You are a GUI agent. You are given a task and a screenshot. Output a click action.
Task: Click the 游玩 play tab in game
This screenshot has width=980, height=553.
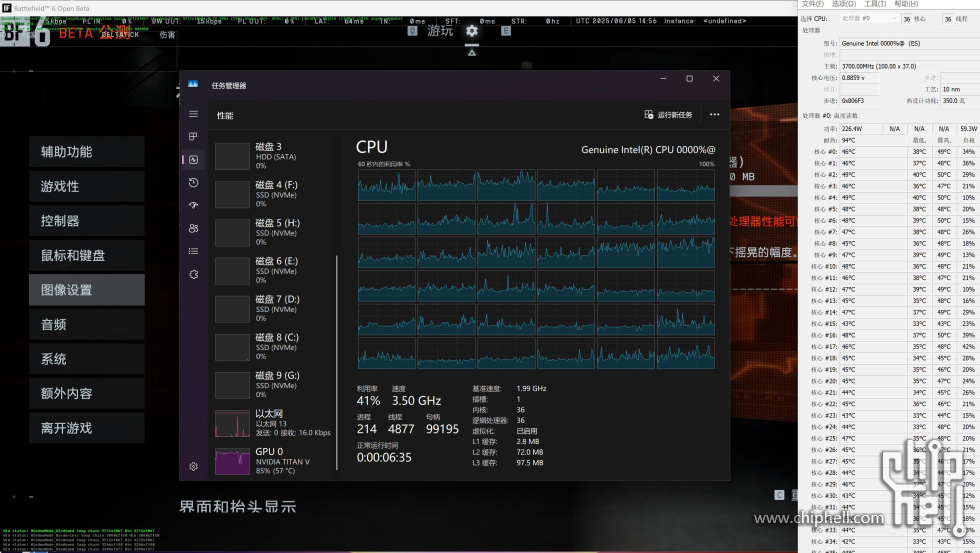pyautogui.click(x=440, y=31)
